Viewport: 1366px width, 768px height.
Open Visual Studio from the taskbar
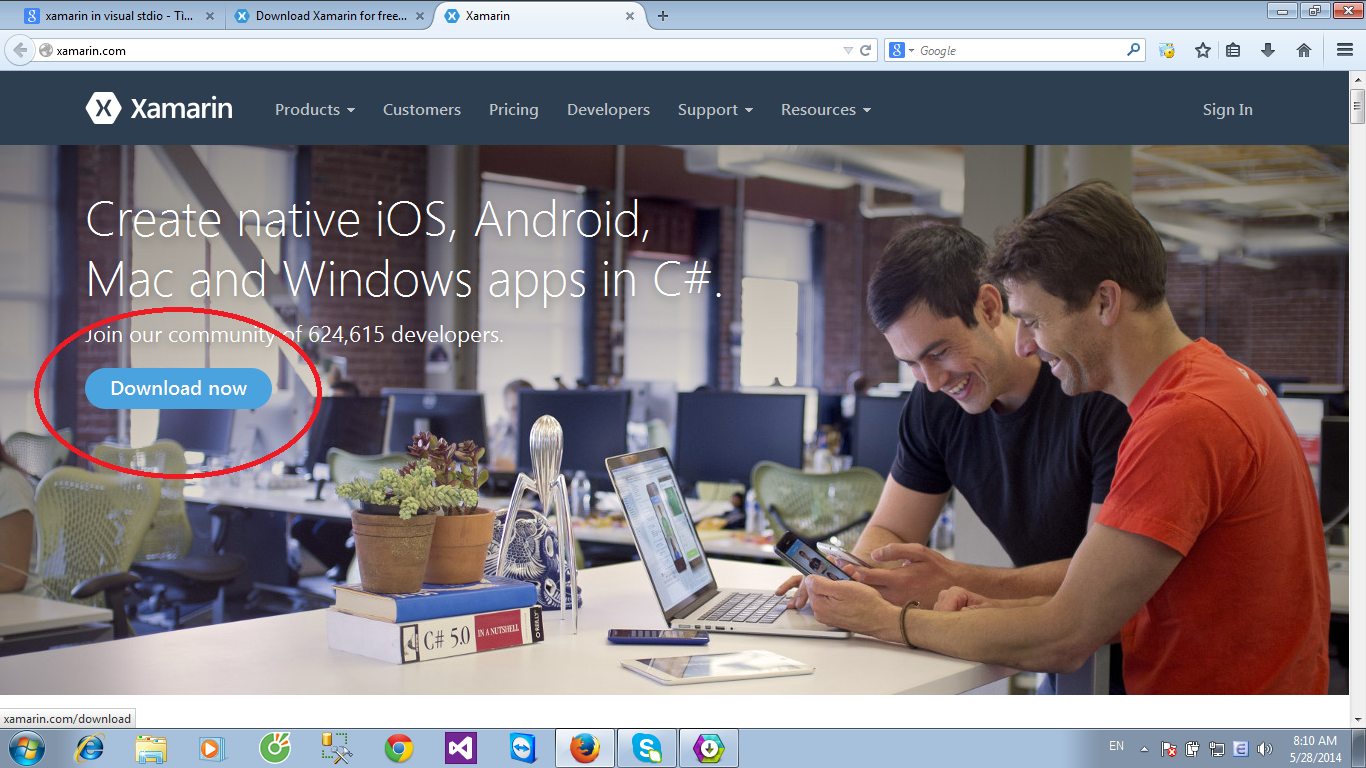pyautogui.click(x=461, y=748)
